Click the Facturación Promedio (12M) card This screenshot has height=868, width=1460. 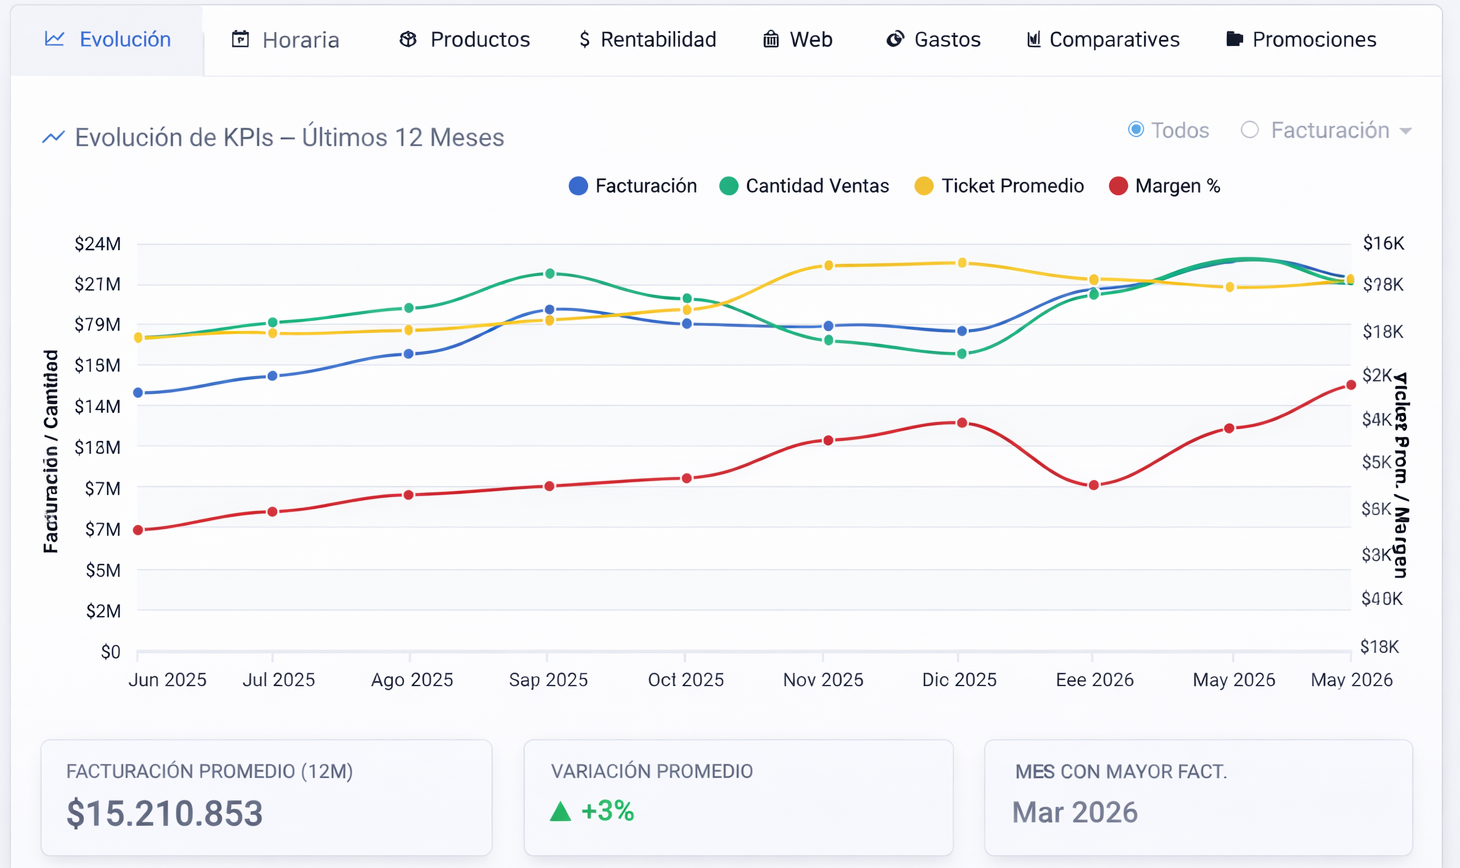[x=266, y=798]
